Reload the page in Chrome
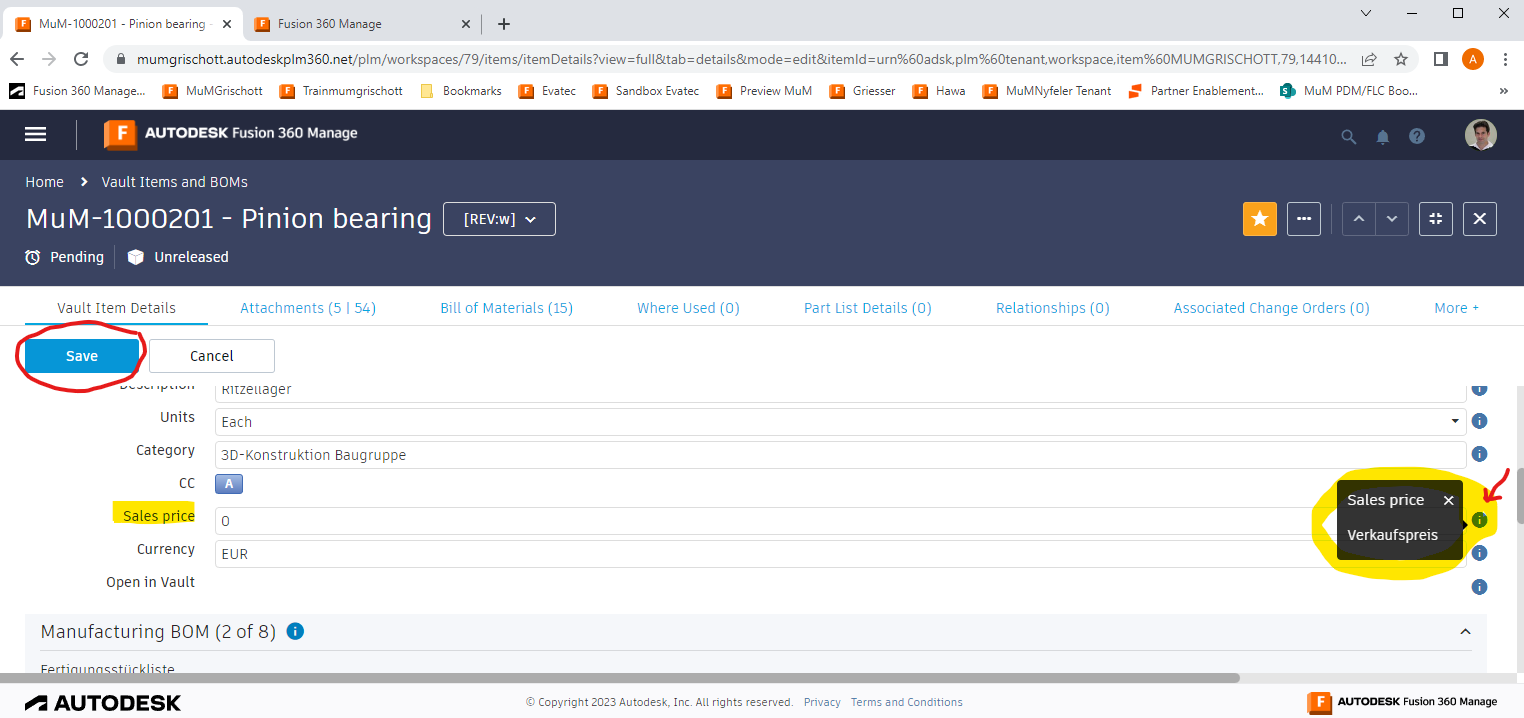 [x=81, y=59]
